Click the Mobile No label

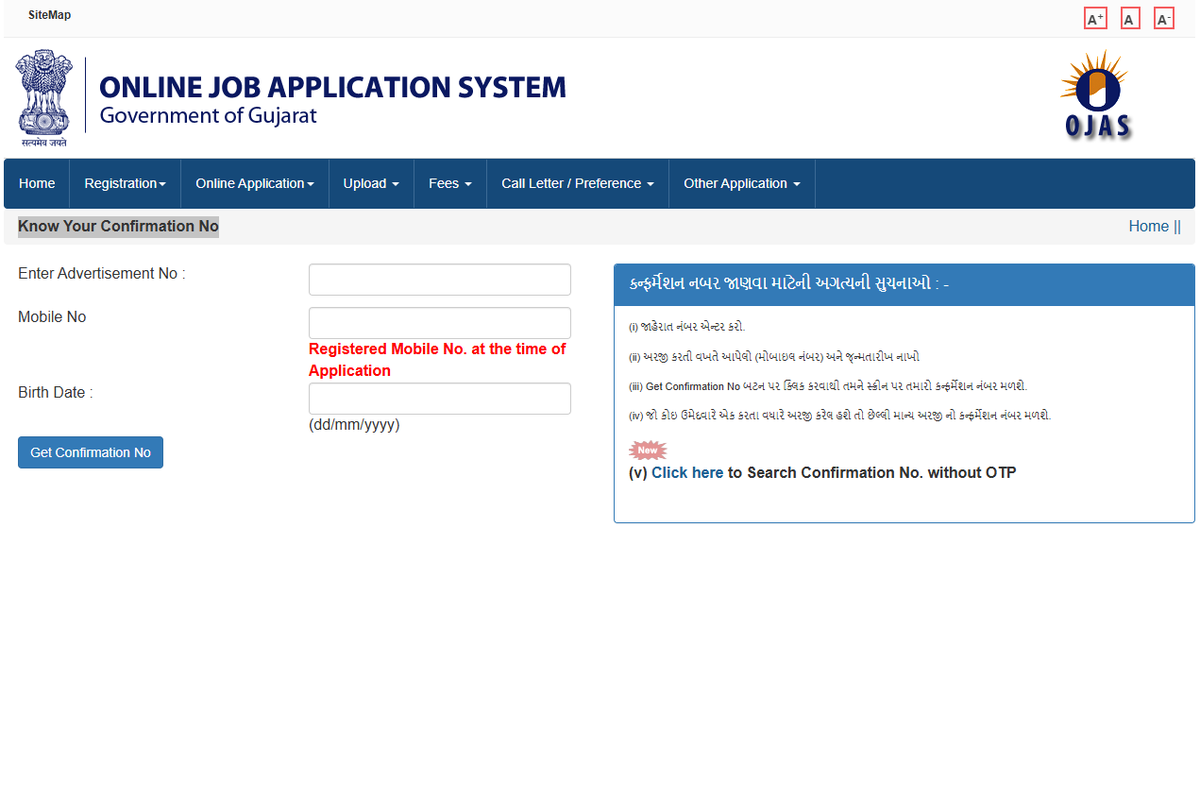52,317
